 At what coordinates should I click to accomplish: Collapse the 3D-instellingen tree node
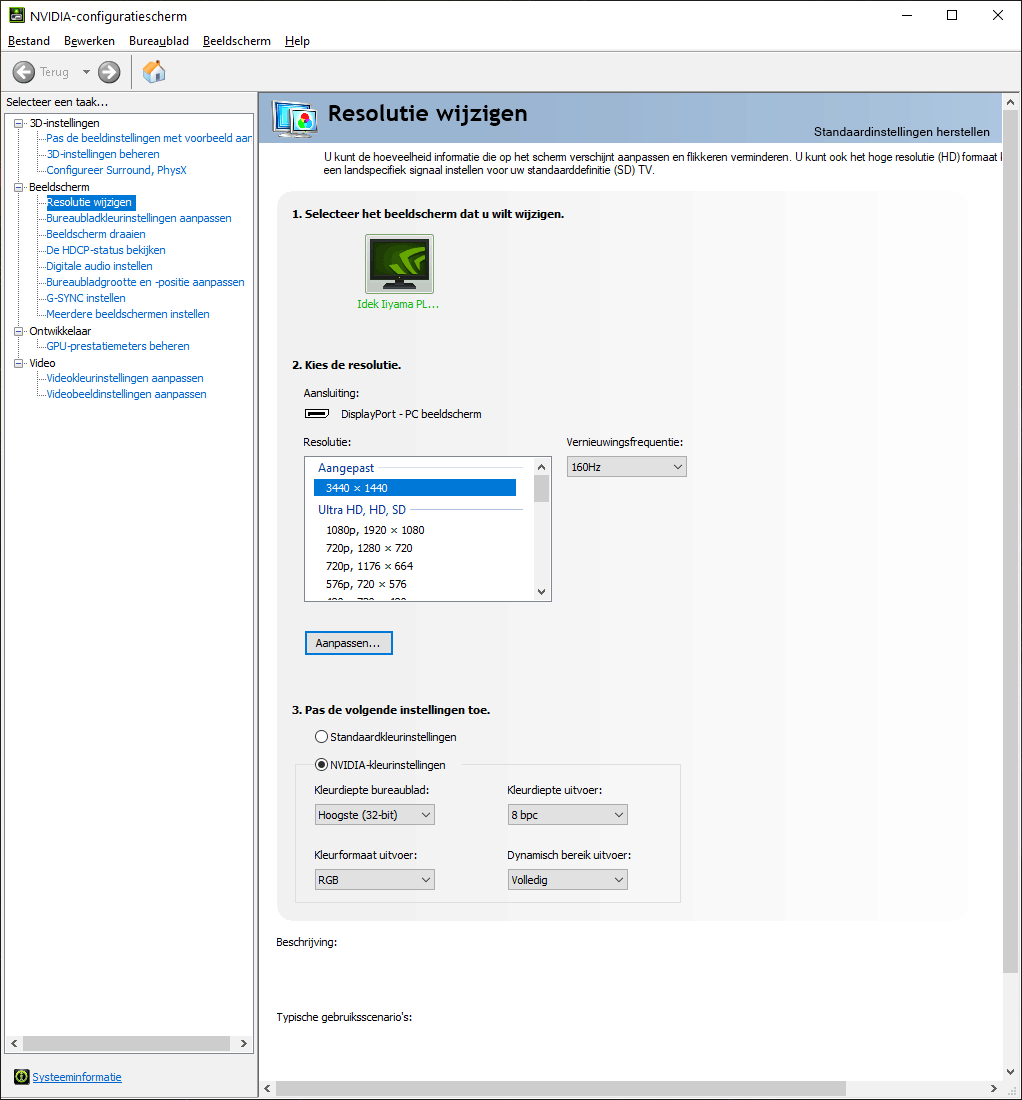[19, 123]
